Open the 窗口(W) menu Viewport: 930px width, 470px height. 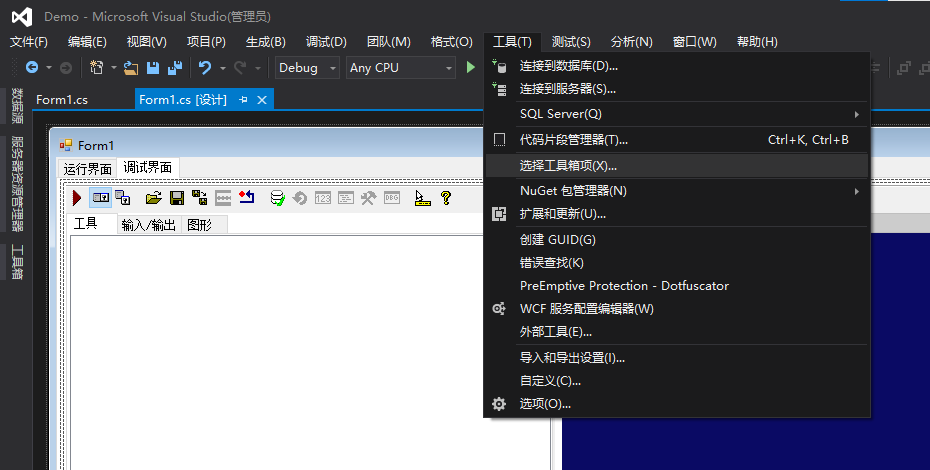[695, 42]
